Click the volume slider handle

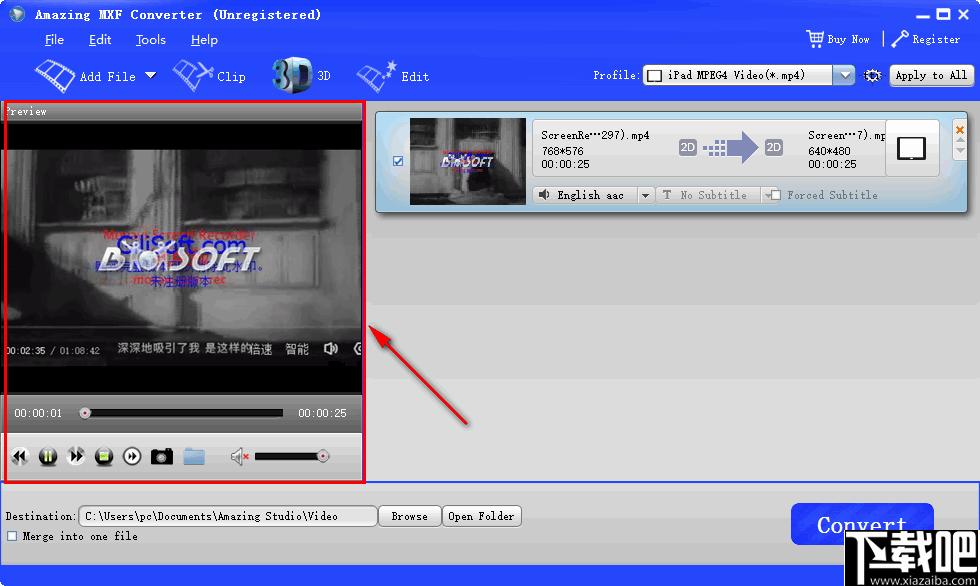pyautogui.click(x=323, y=457)
